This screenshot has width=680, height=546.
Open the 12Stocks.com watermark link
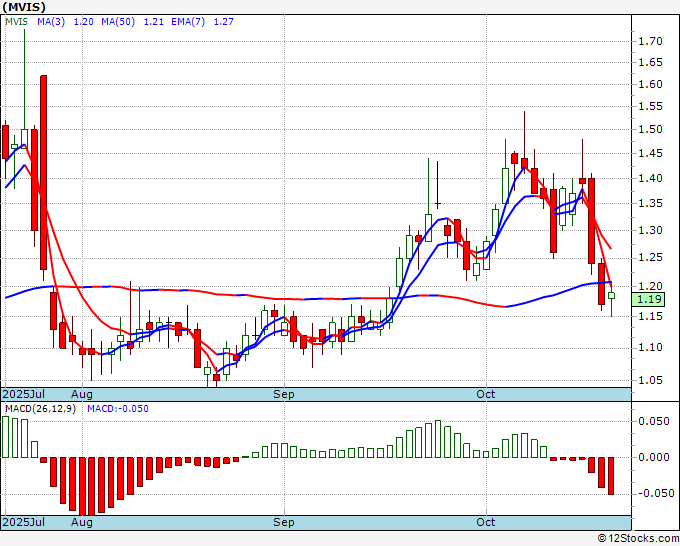click(637, 538)
